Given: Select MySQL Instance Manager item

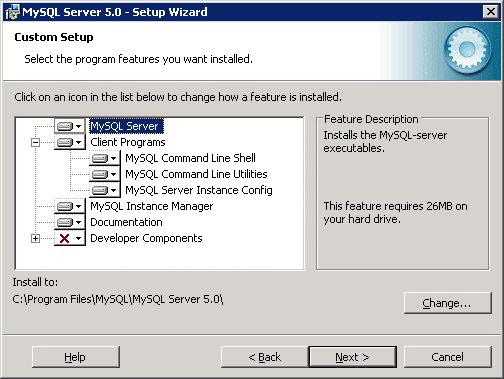Looking at the screenshot, I should pyautogui.click(x=152, y=206).
